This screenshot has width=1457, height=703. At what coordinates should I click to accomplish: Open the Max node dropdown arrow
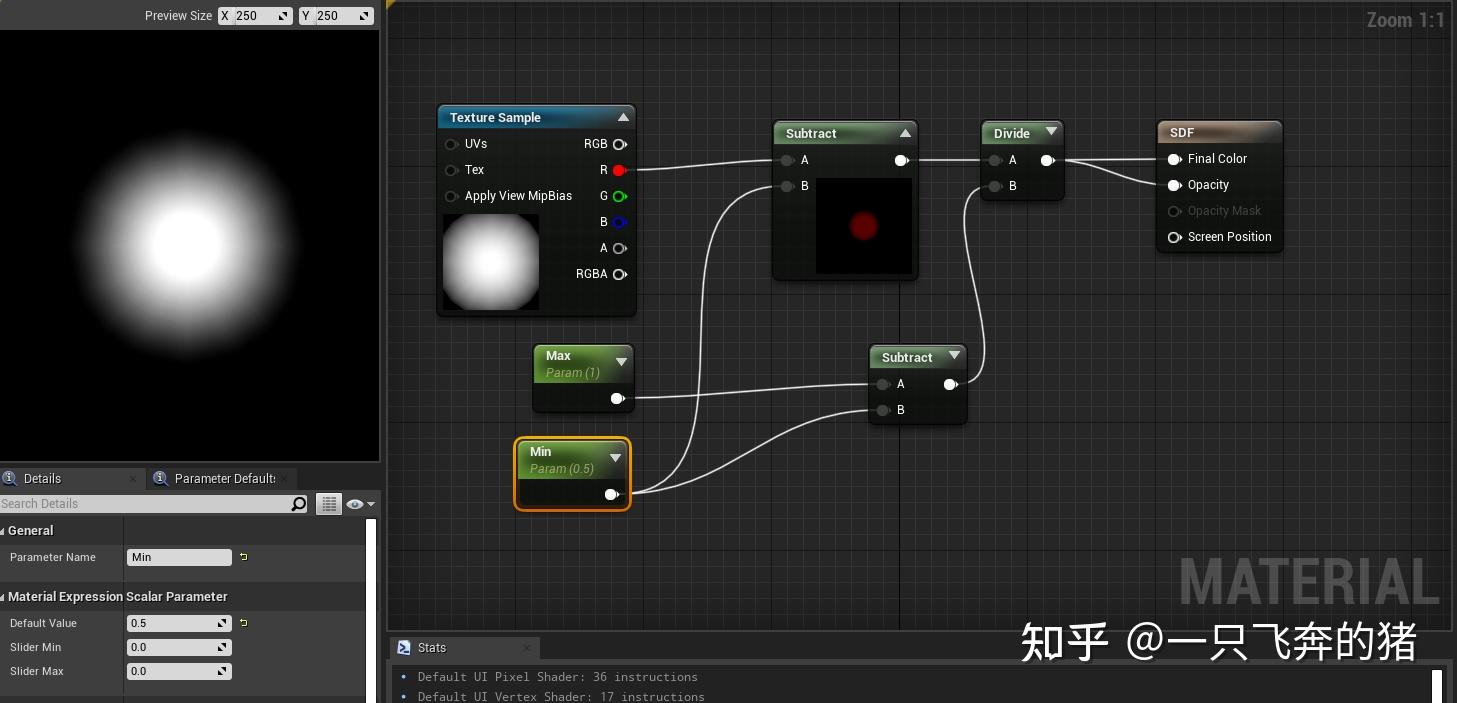click(622, 362)
